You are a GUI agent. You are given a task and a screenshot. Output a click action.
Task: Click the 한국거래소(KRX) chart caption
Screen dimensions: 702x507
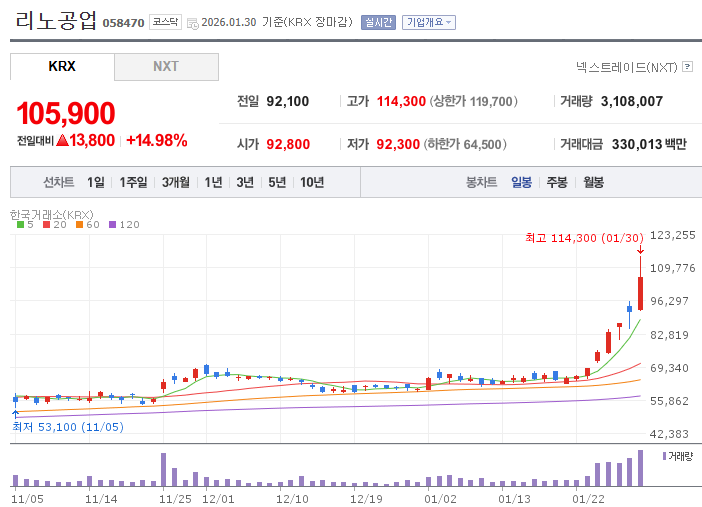[52, 215]
